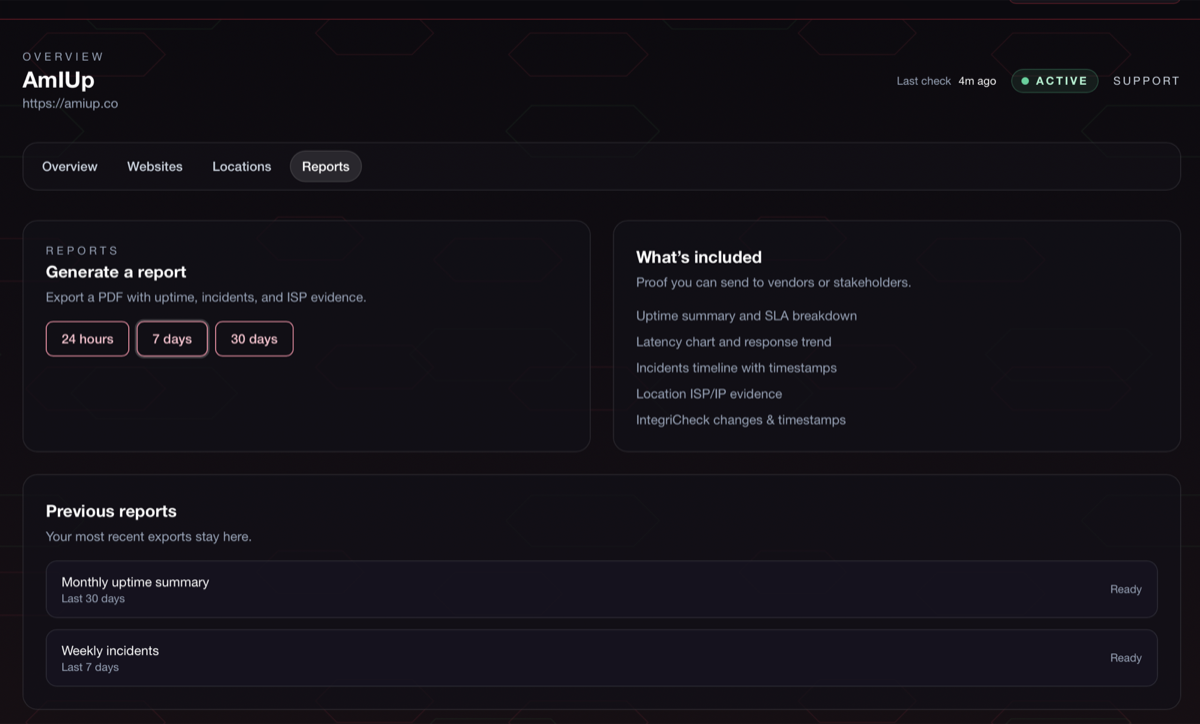This screenshot has width=1200, height=724.
Task: Click the ACTIVE status badge
Action: click(x=1054, y=80)
